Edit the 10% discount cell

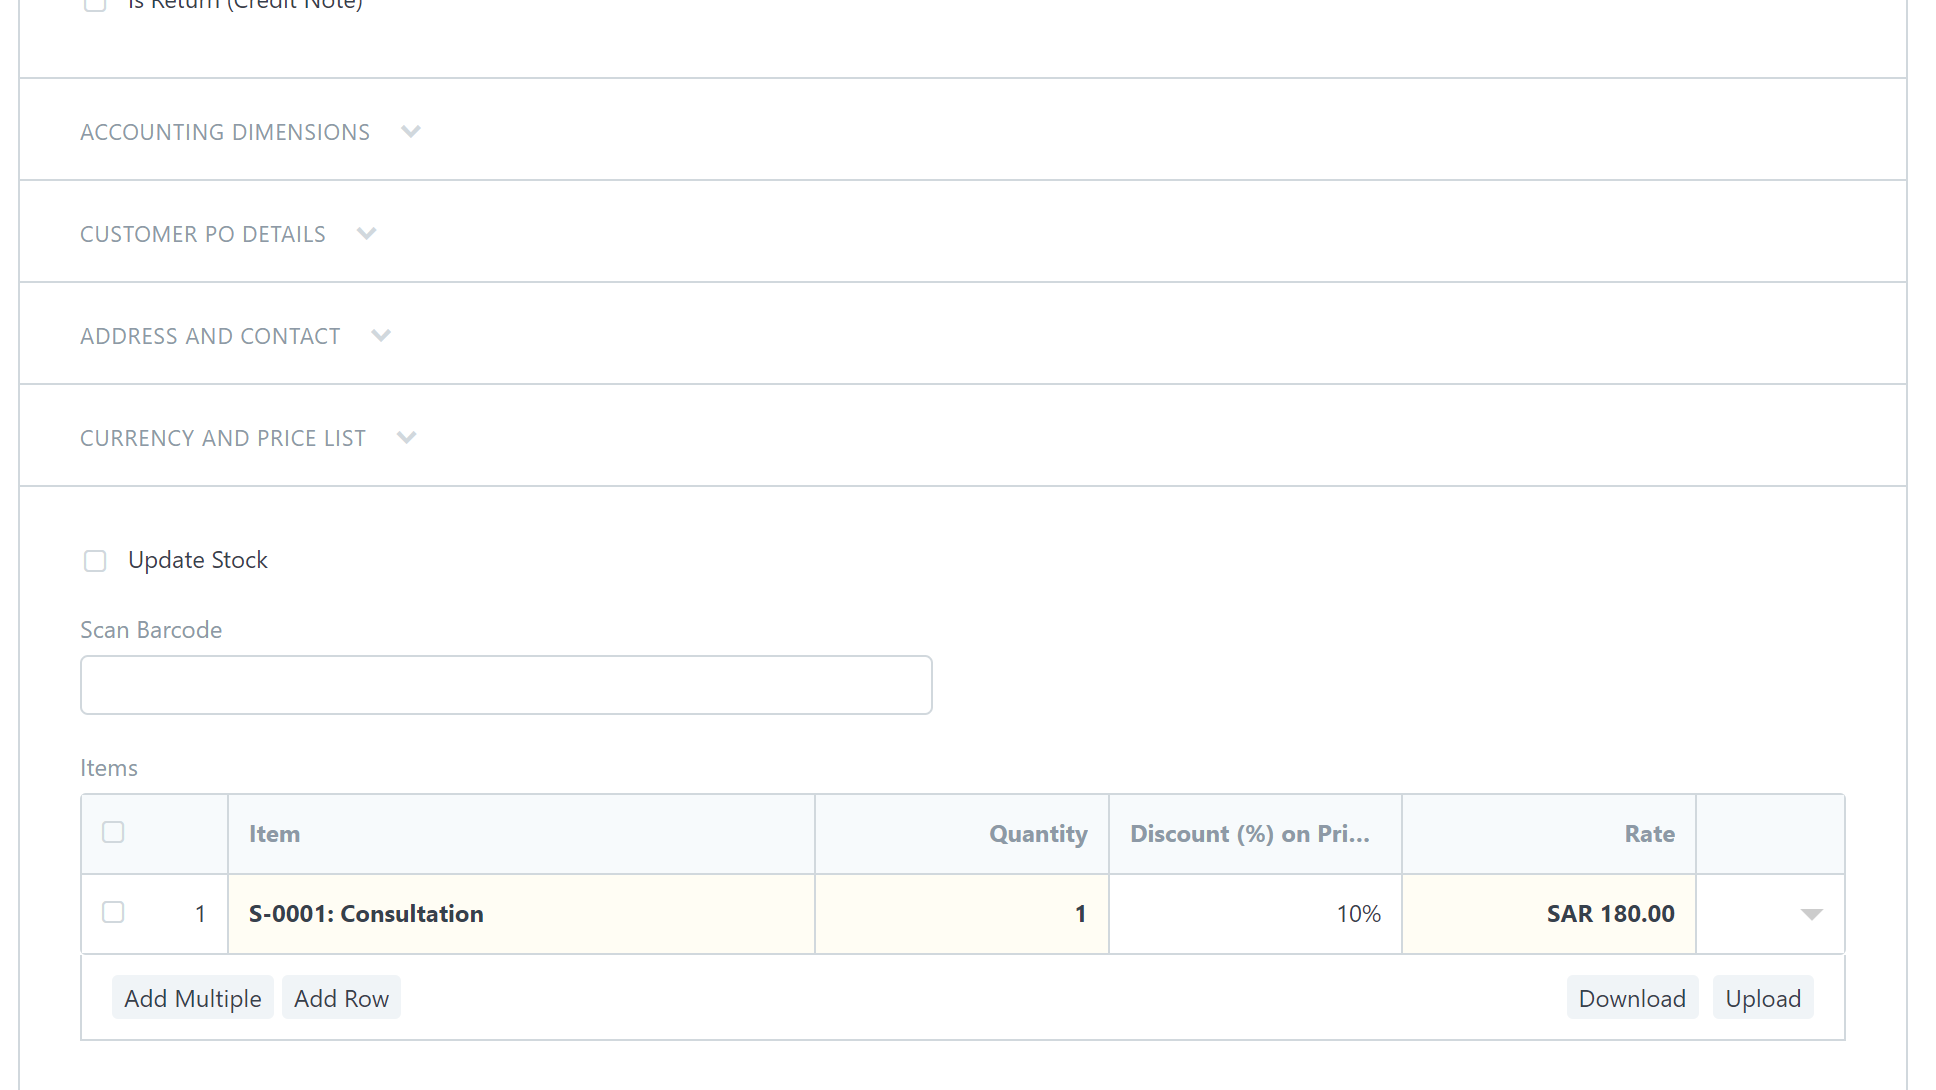point(1255,913)
